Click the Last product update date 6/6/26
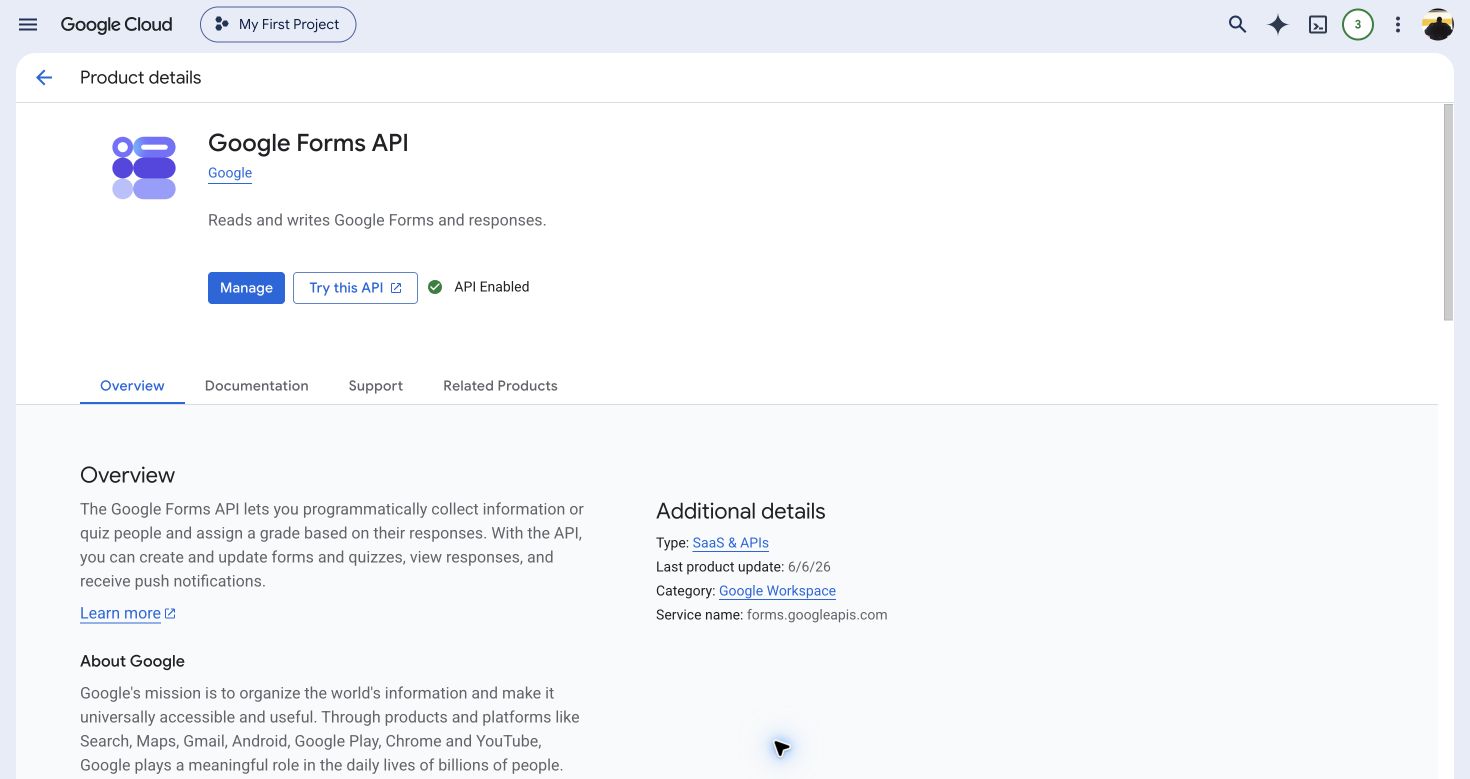 [809, 567]
